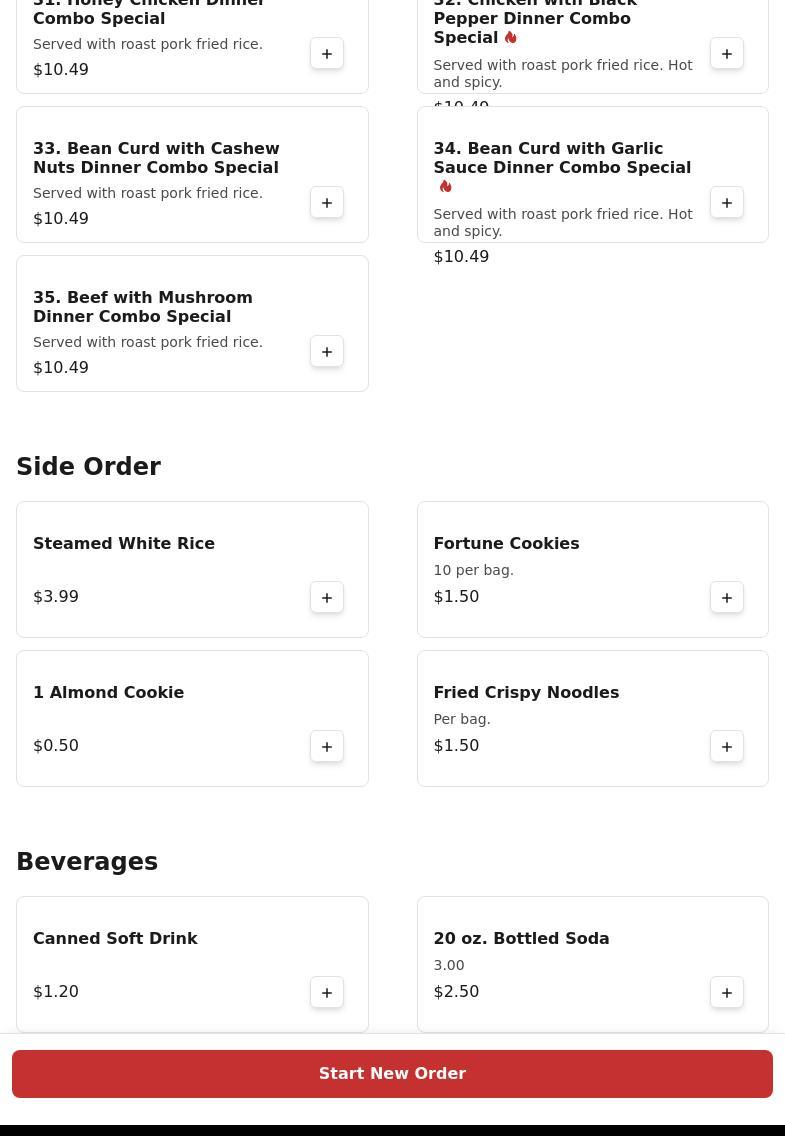Screen dimensions: 785x1136
Task: Click the Start New Order button
Action: pos(392,1074)
